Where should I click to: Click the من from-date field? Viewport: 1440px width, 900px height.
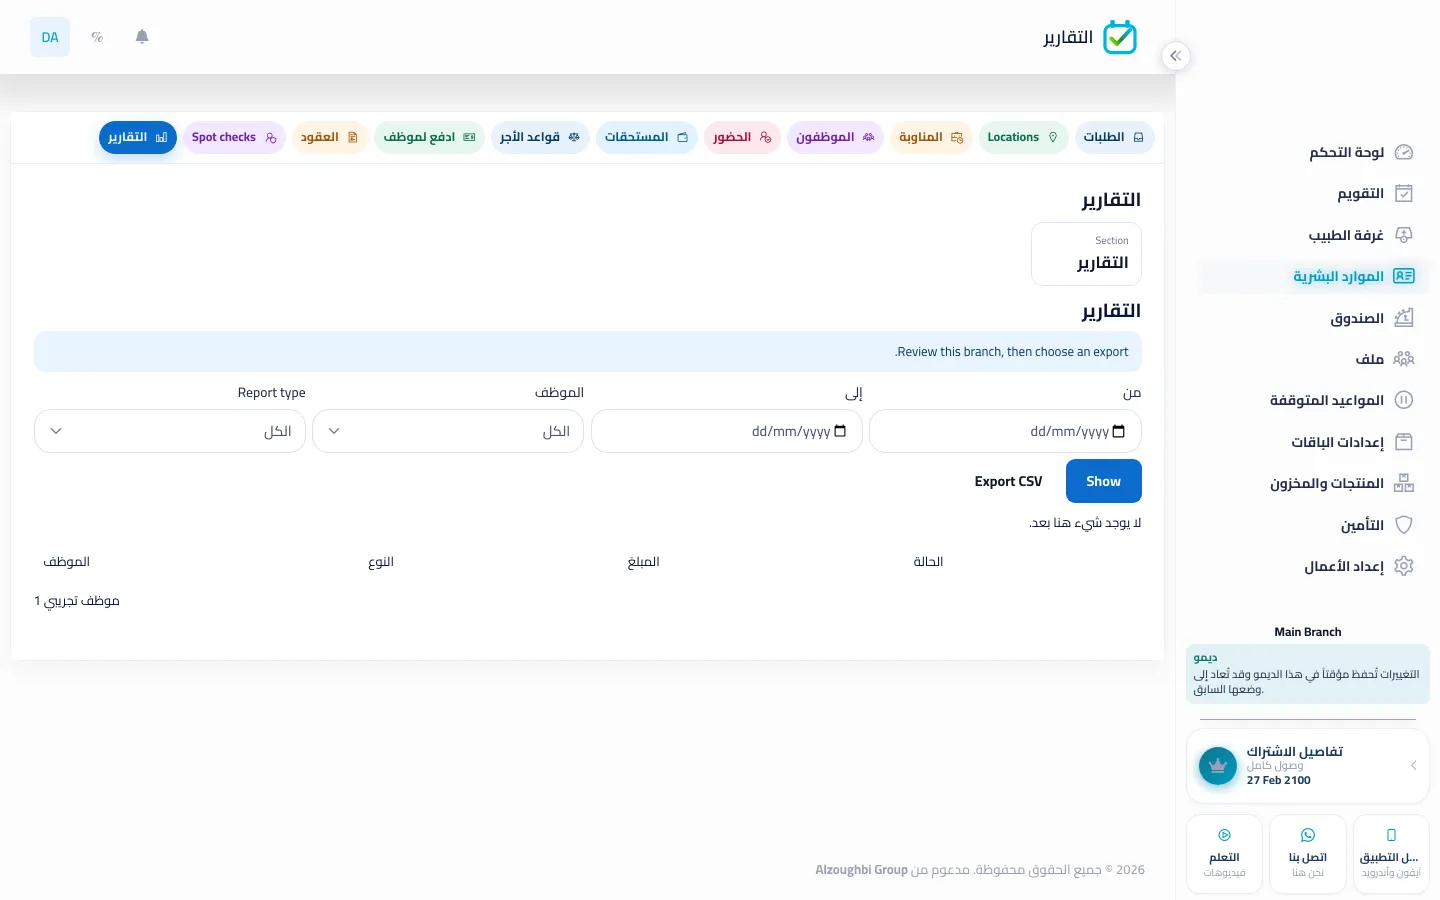(x=1005, y=431)
